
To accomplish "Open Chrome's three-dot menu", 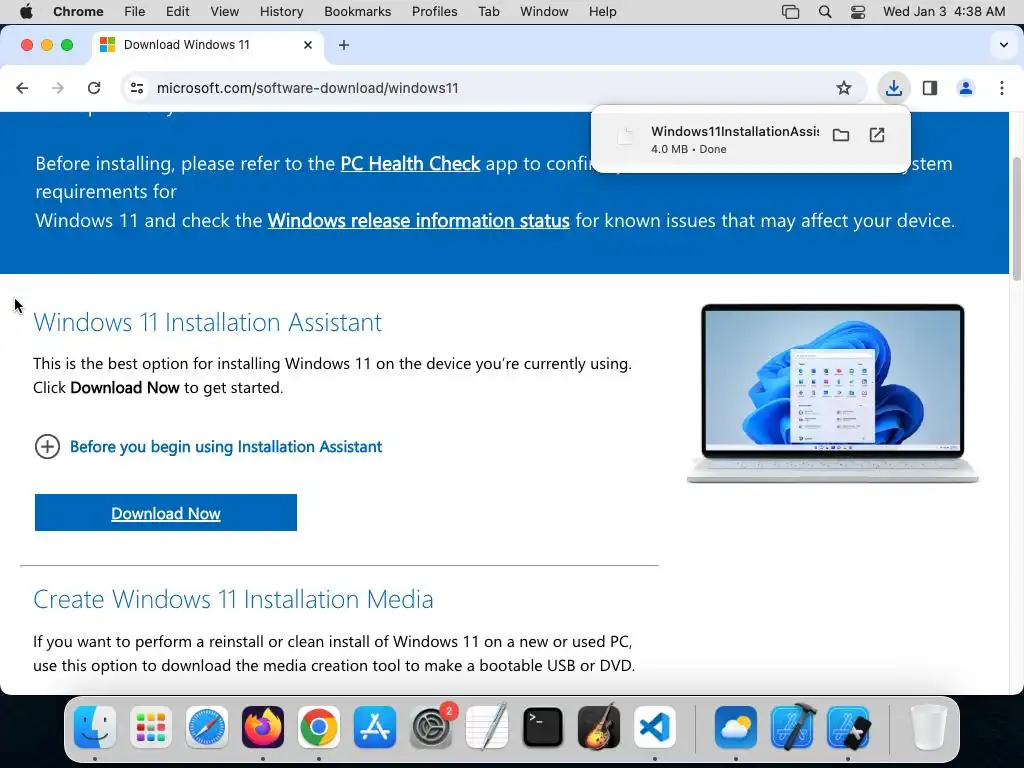I will [x=1002, y=88].
